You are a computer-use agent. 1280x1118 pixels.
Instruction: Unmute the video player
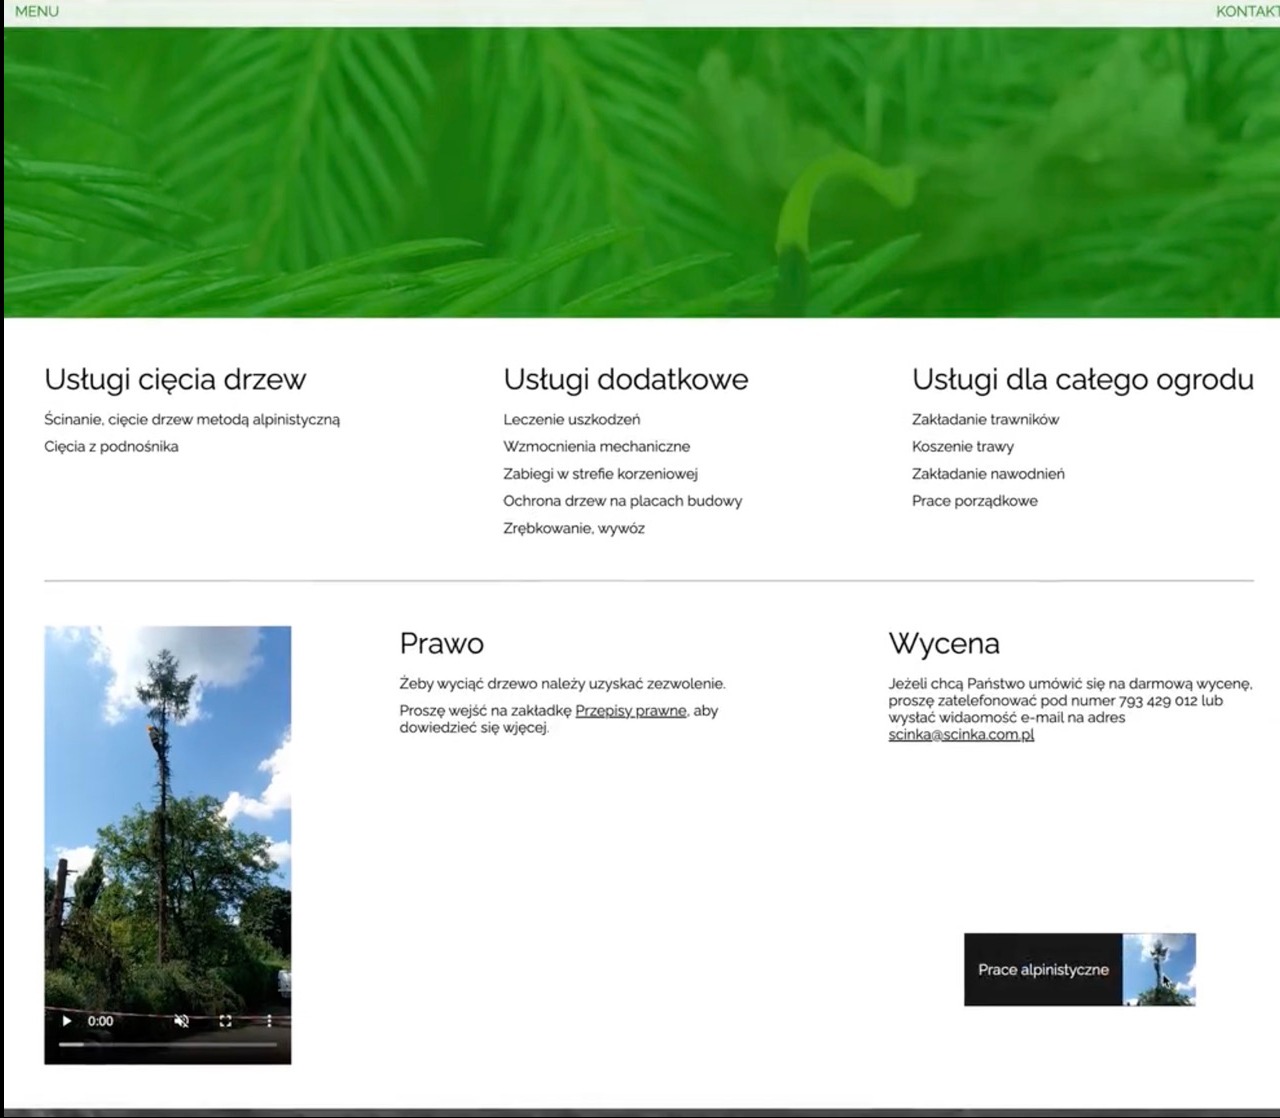pyautogui.click(x=181, y=1021)
